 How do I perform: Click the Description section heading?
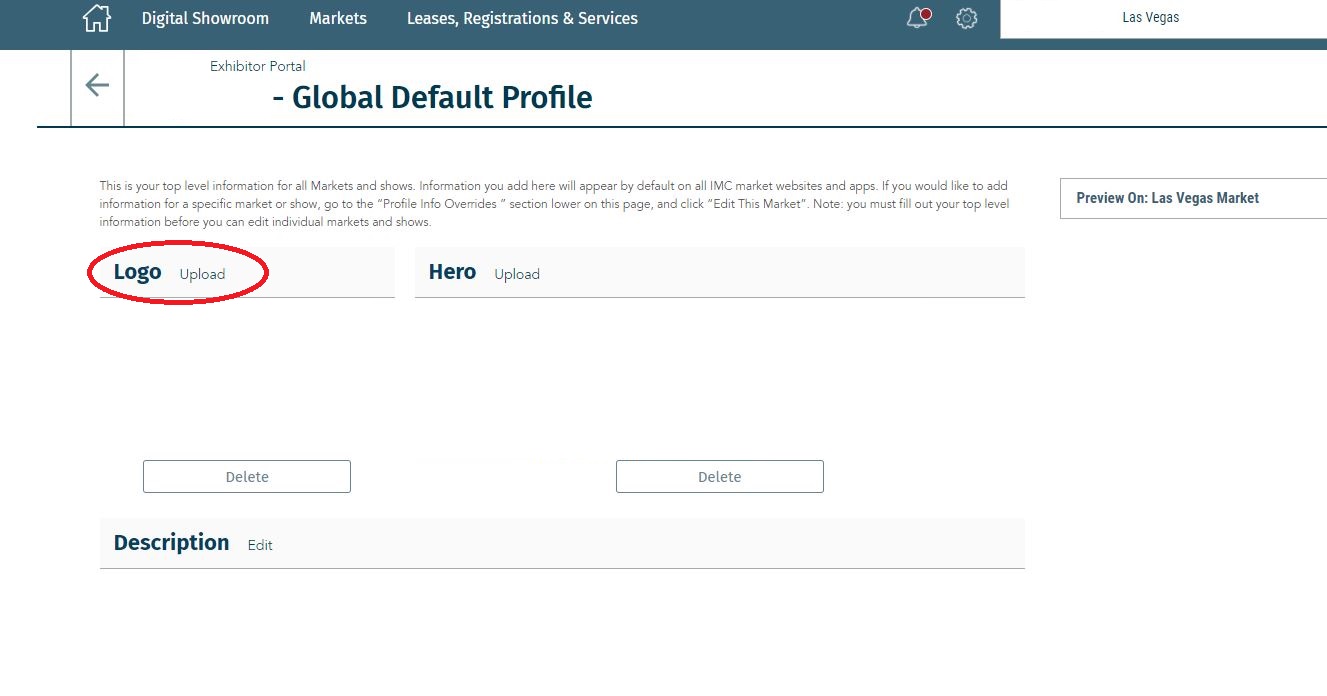point(171,543)
